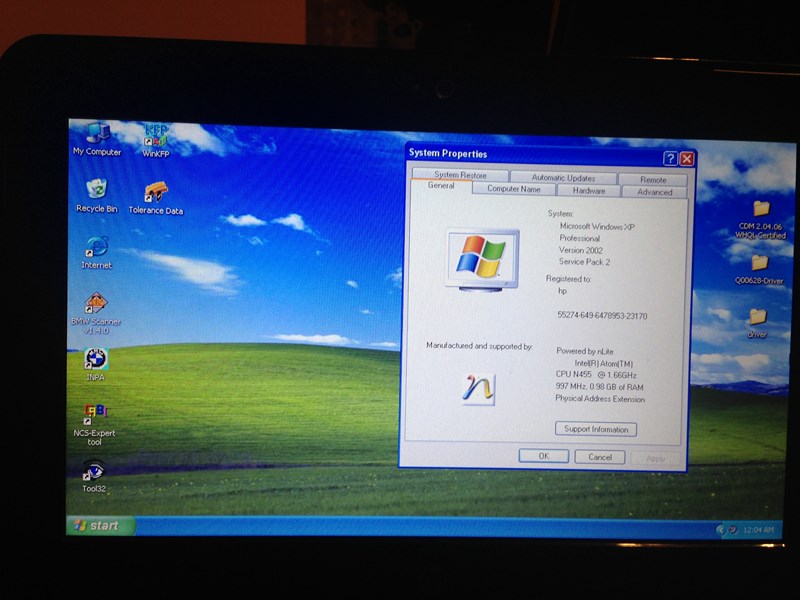Open the Computer Name tab
The image size is (800, 600).
click(513, 189)
